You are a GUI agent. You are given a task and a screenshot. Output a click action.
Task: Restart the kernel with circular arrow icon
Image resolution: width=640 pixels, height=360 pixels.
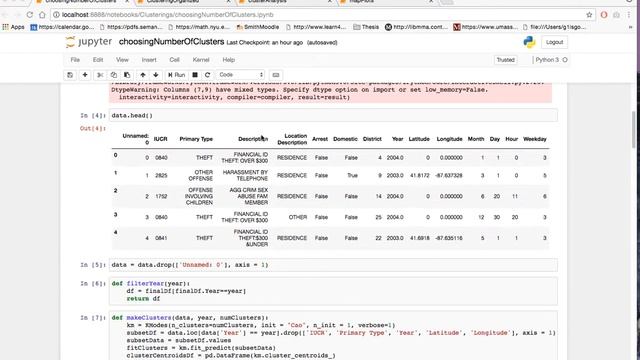[x=207, y=75]
